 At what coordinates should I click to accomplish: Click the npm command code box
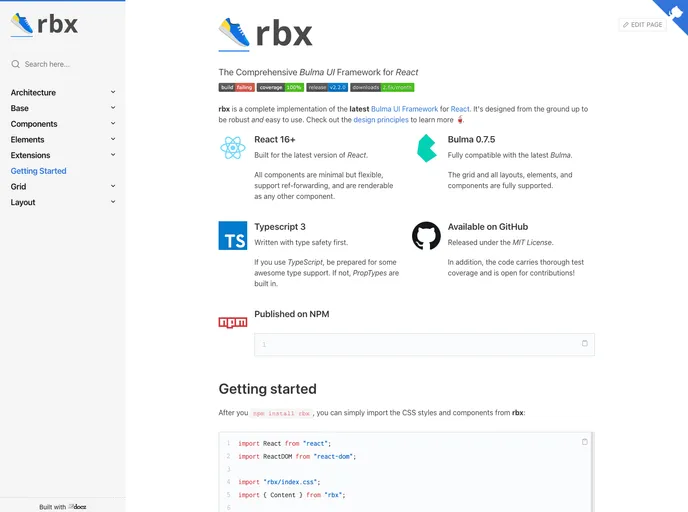coord(424,344)
